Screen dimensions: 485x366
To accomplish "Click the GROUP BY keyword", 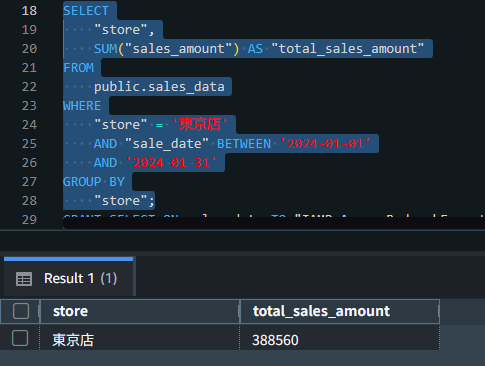I will coord(94,182).
